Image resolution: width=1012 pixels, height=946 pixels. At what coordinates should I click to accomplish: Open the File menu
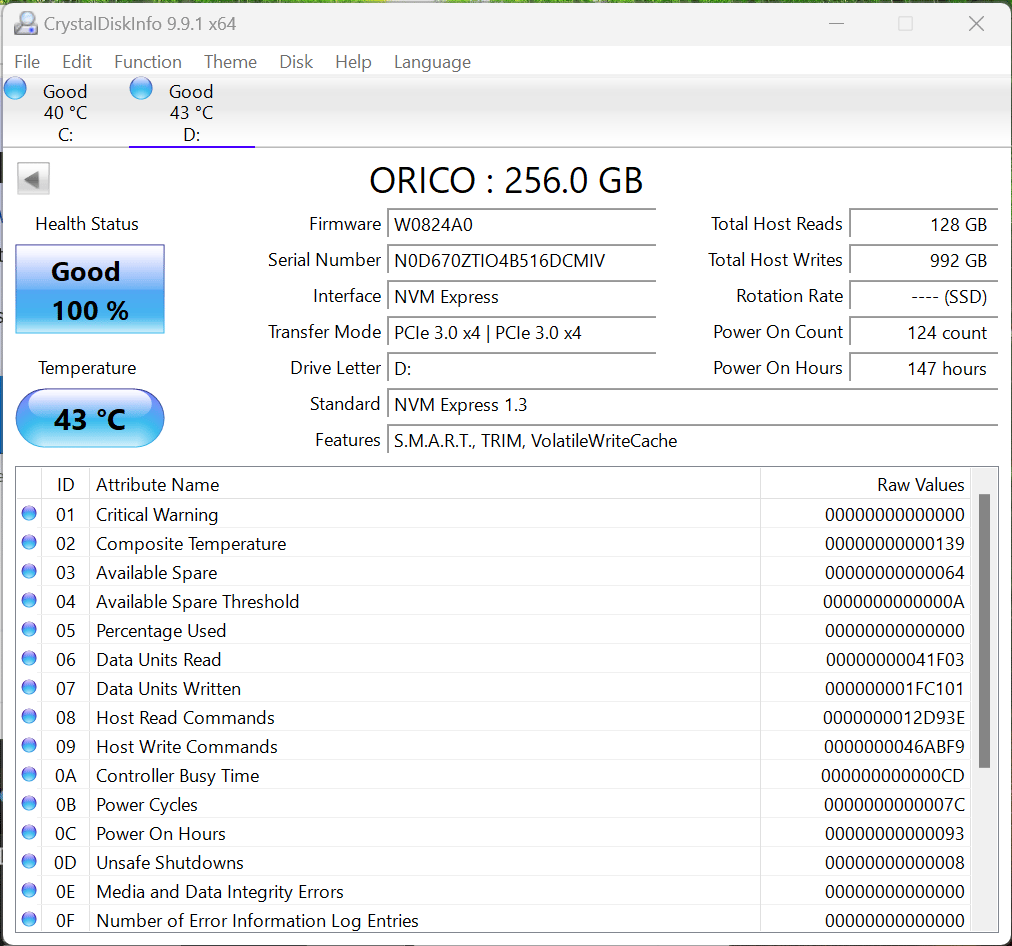click(27, 62)
